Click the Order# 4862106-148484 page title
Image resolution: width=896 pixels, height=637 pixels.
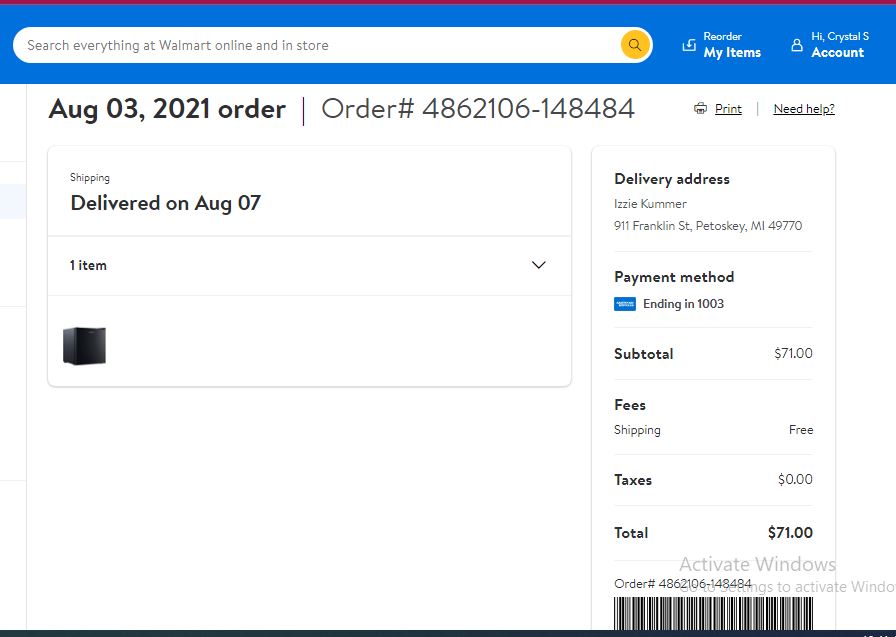478,109
